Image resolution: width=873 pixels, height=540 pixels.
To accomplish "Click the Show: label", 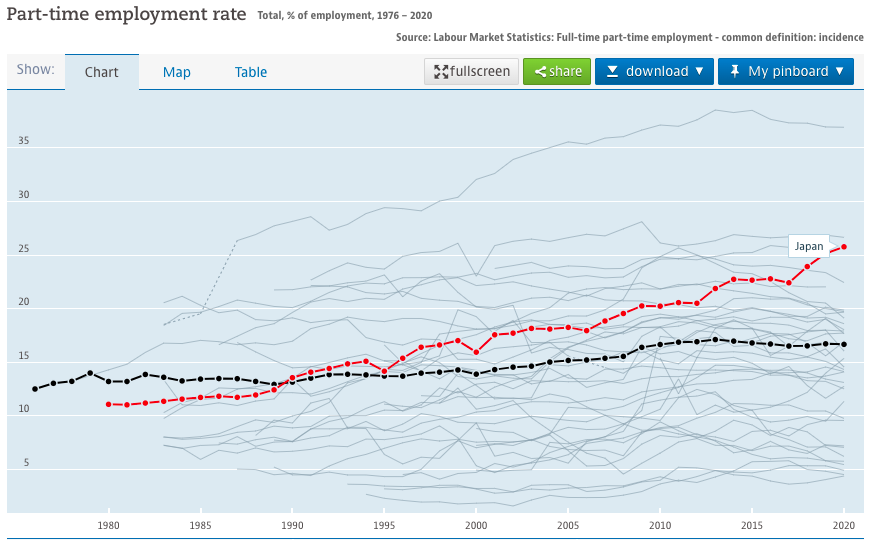I will click(36, 69).
